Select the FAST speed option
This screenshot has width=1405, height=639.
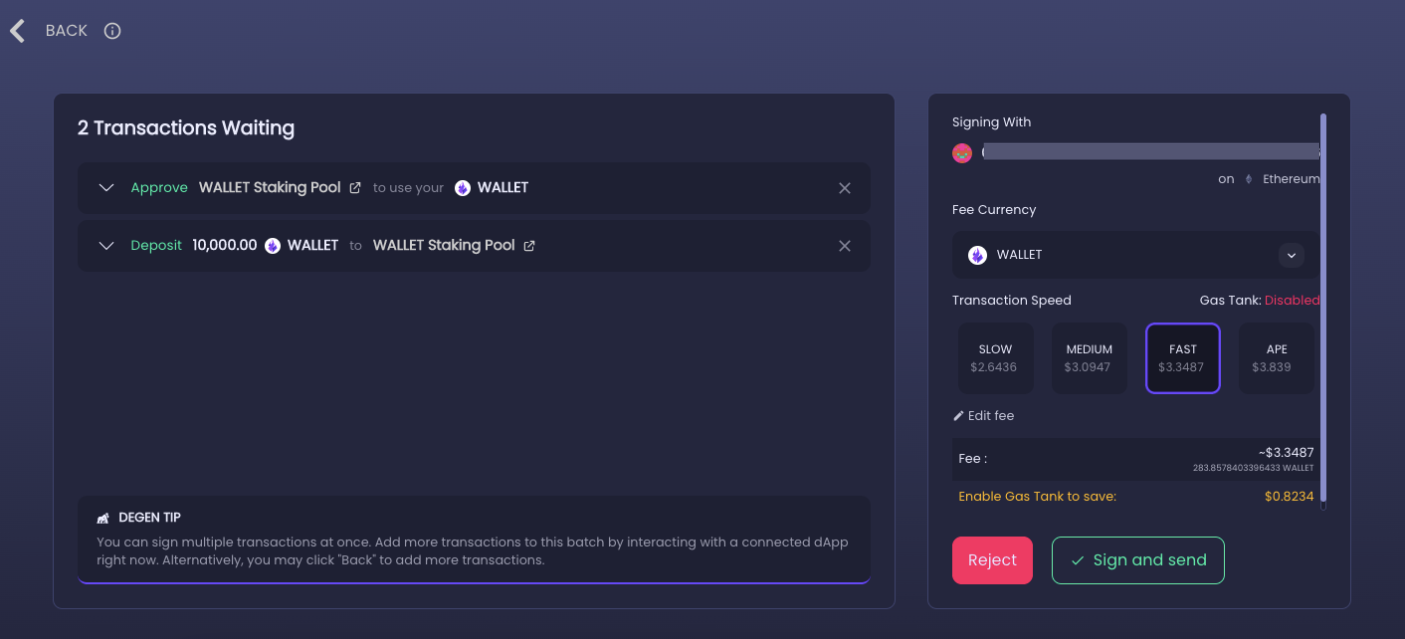(x=1183, y=358)
